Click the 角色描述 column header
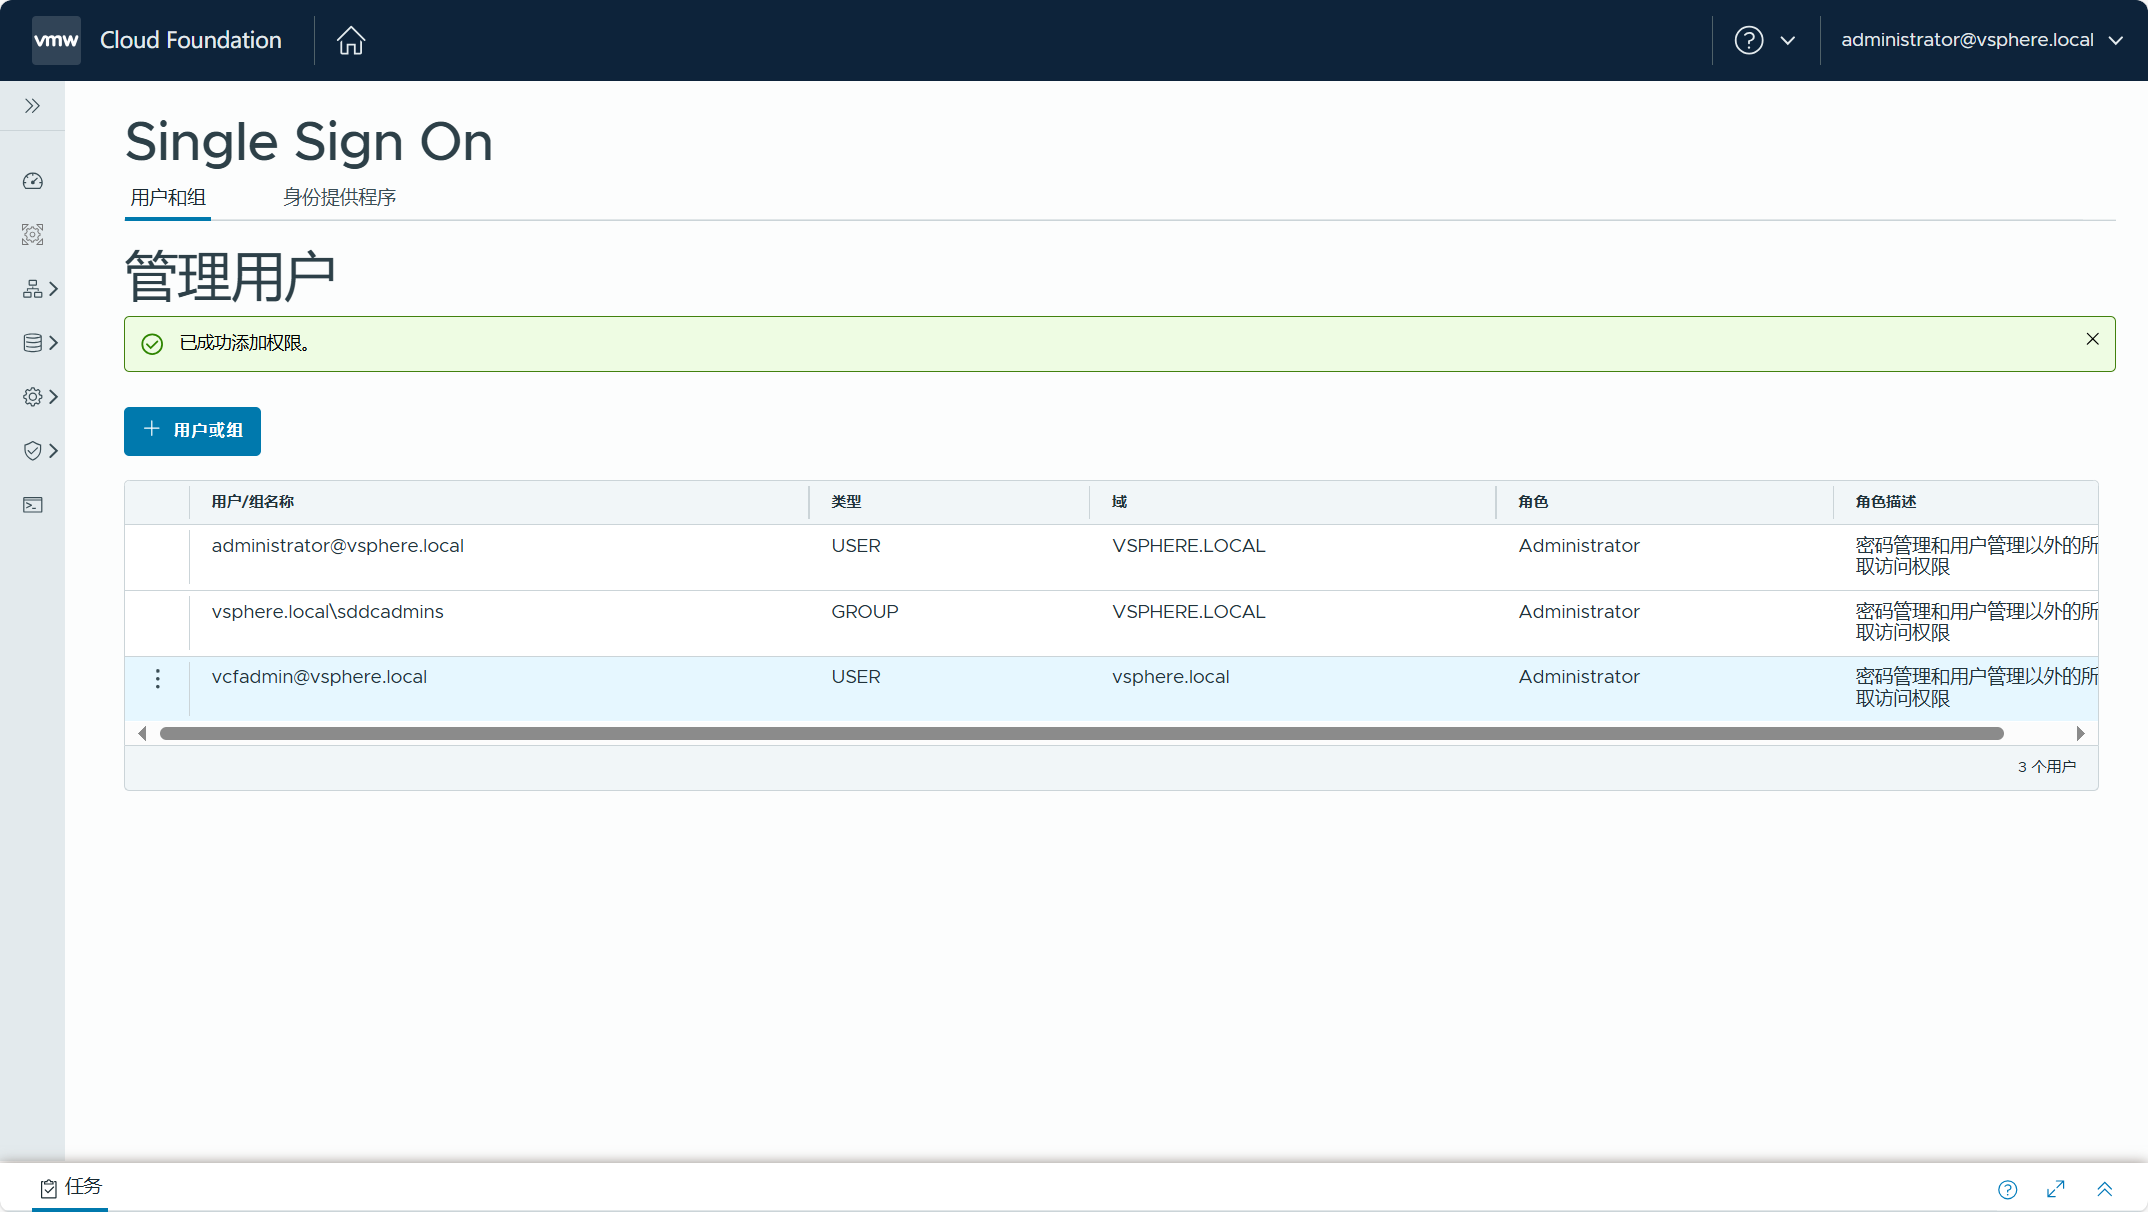The width and height of the screenshot is (2148, 1212). 1886,502
